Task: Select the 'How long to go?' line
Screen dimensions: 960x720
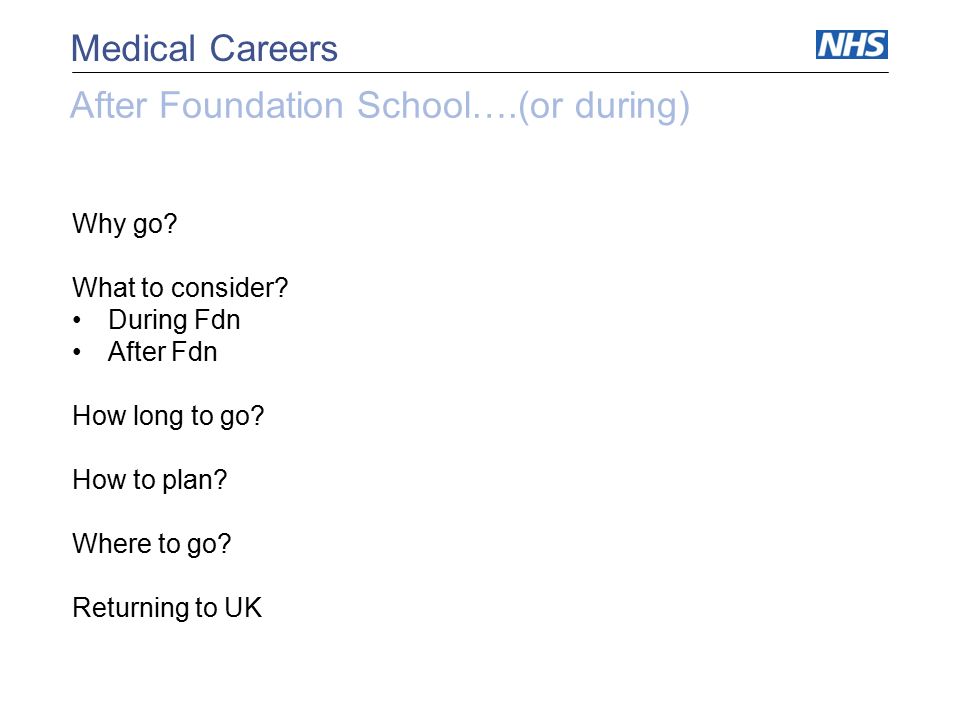Action: [168, 416]
